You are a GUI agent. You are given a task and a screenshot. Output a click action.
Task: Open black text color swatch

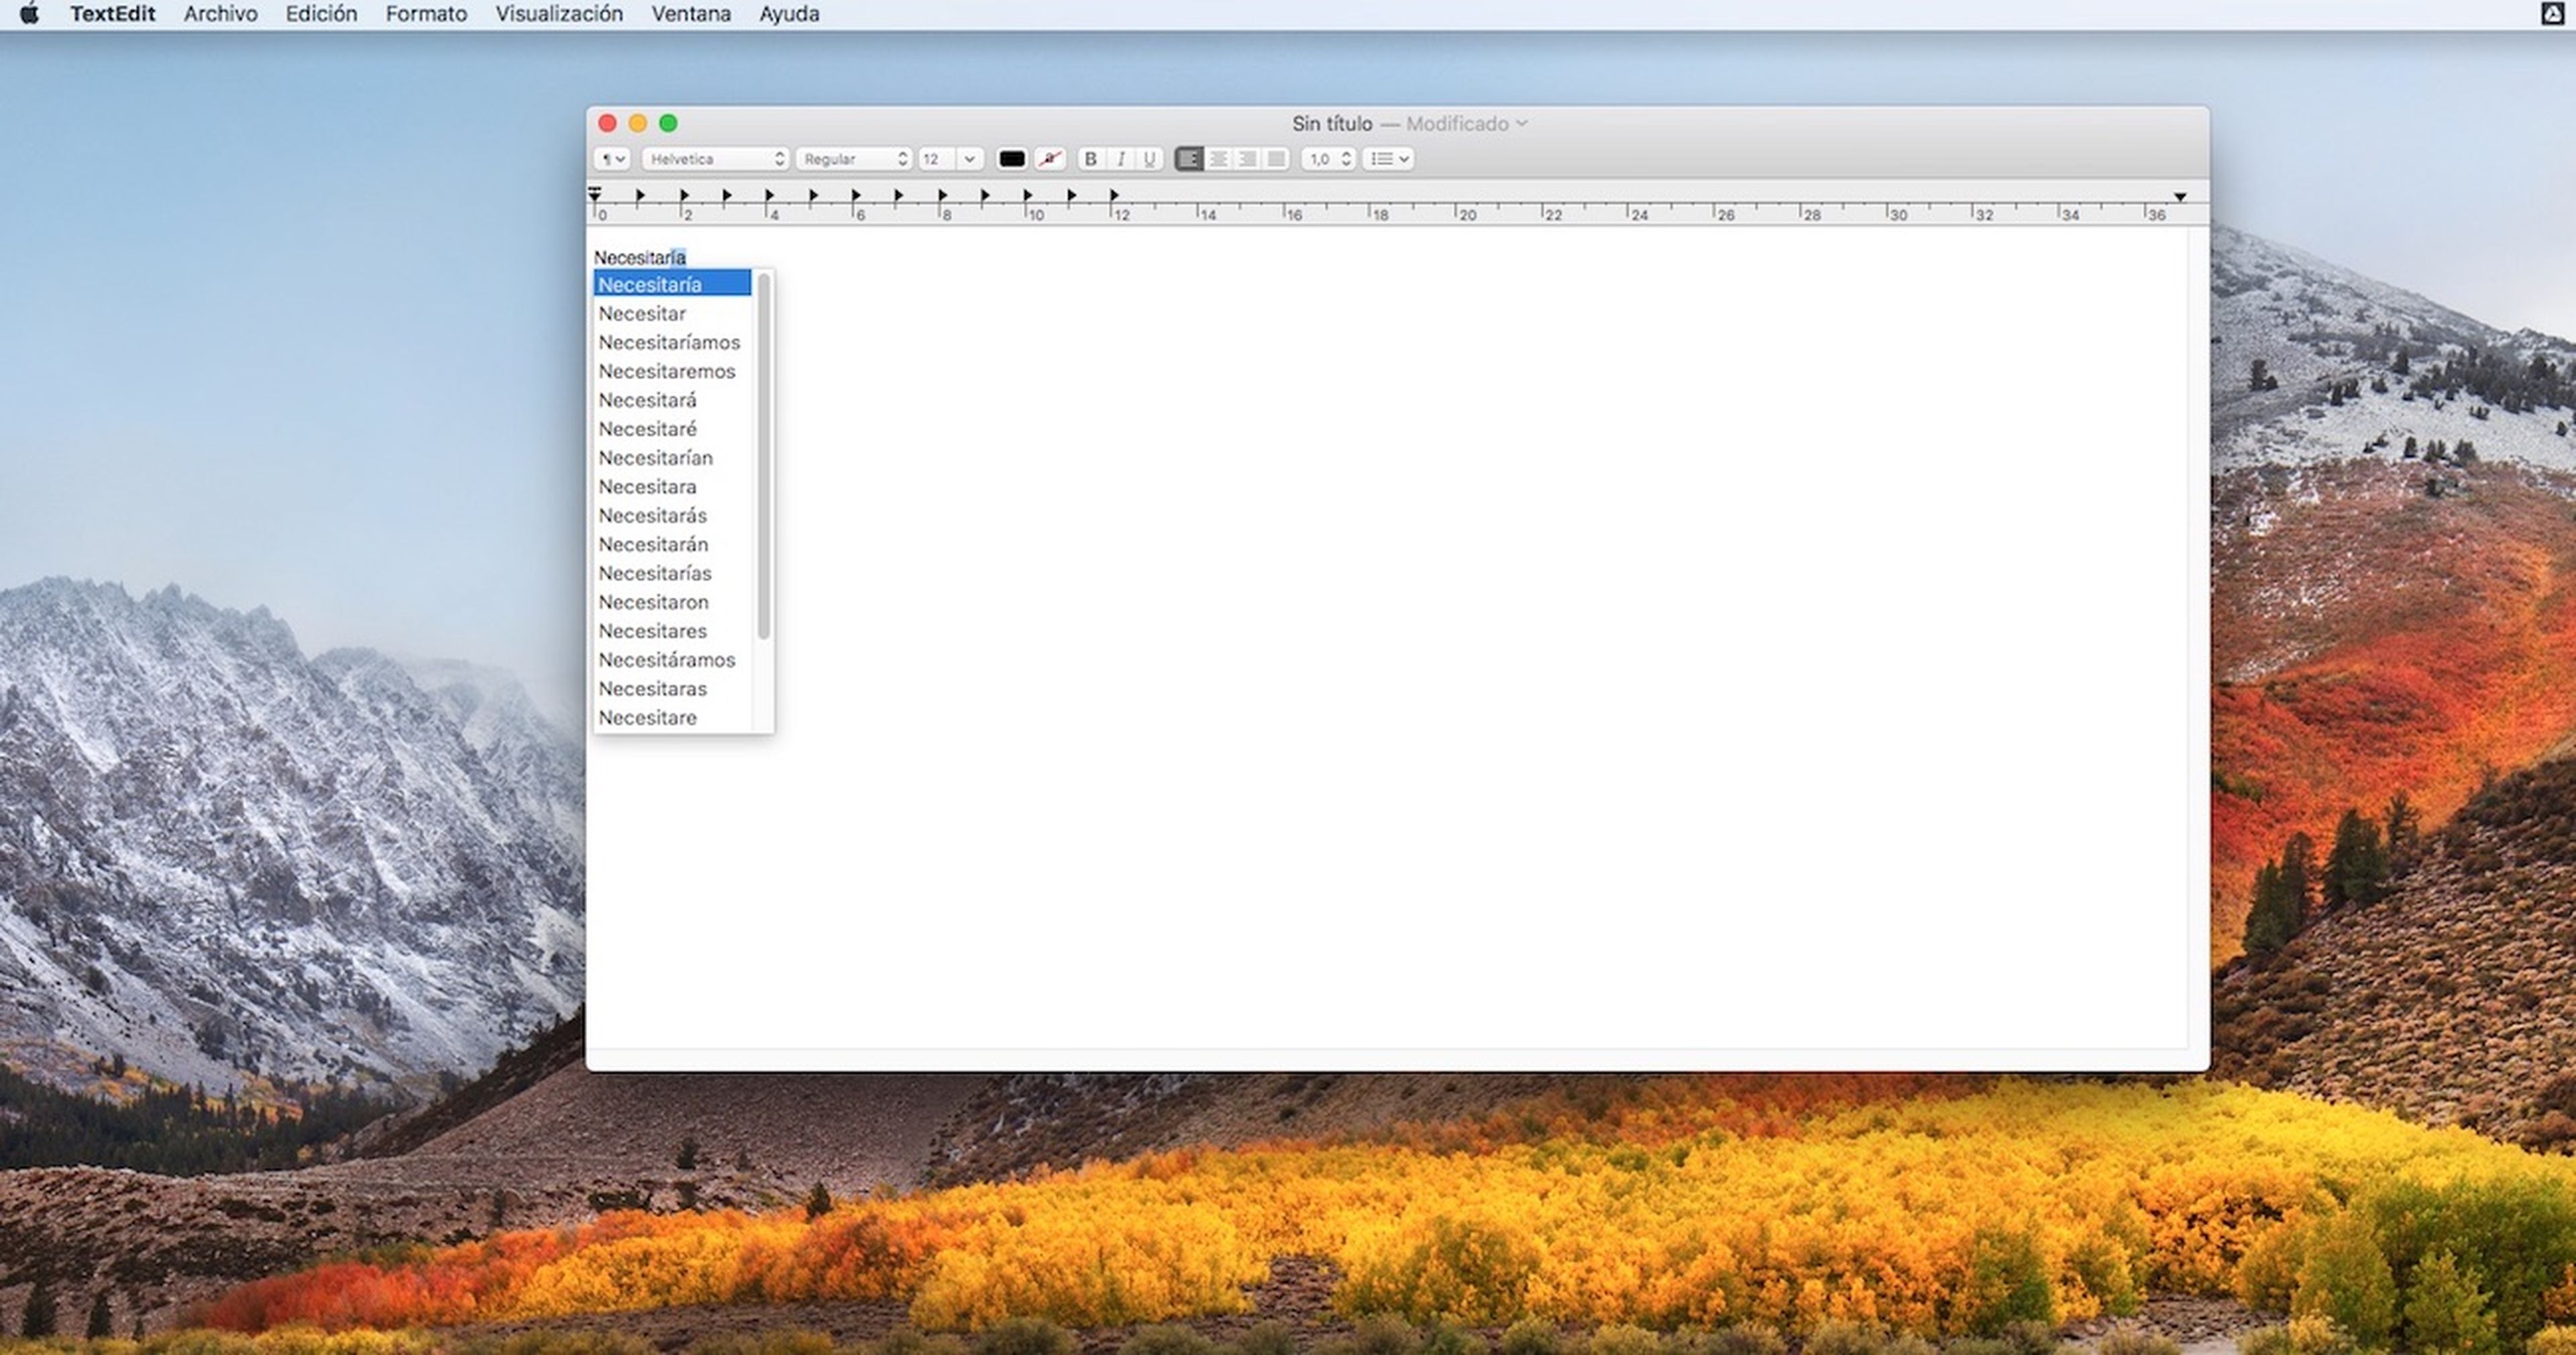click(x=1012, y=159)
